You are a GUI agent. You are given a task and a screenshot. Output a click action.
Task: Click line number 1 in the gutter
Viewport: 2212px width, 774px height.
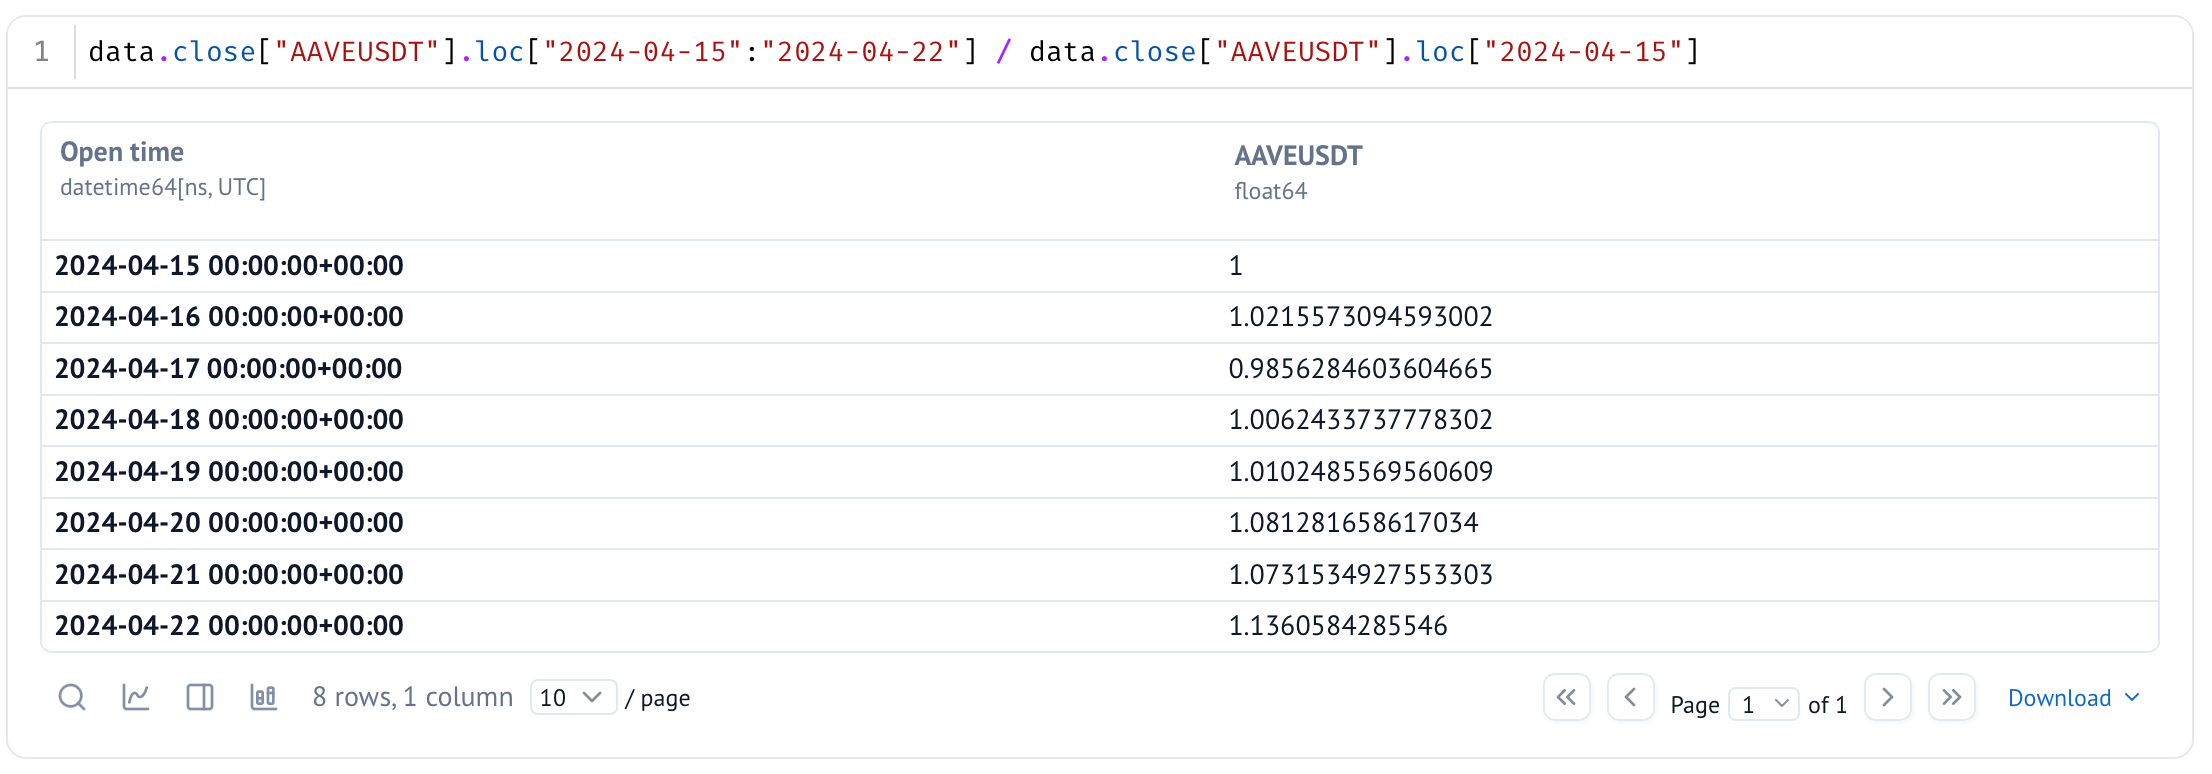tap(41, 52)
